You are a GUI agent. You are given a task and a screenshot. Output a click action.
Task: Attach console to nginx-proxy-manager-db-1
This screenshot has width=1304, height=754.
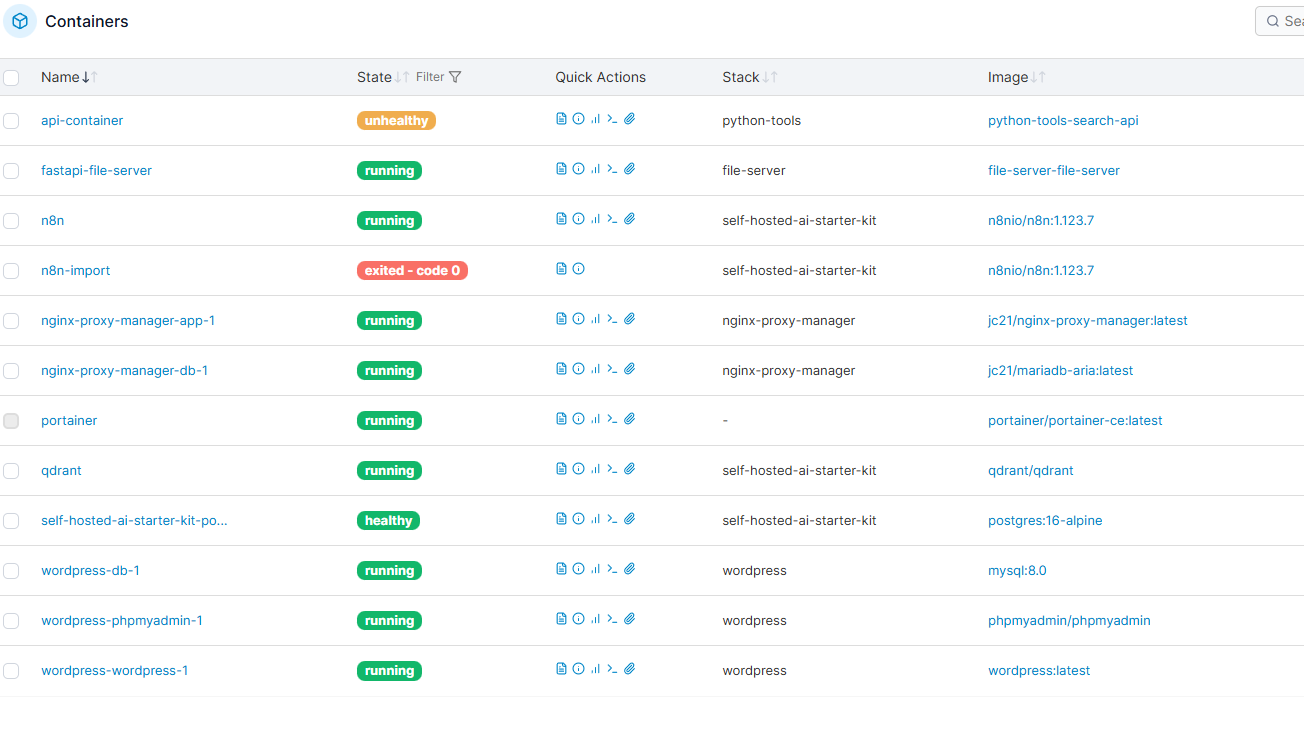coord(630,369)
